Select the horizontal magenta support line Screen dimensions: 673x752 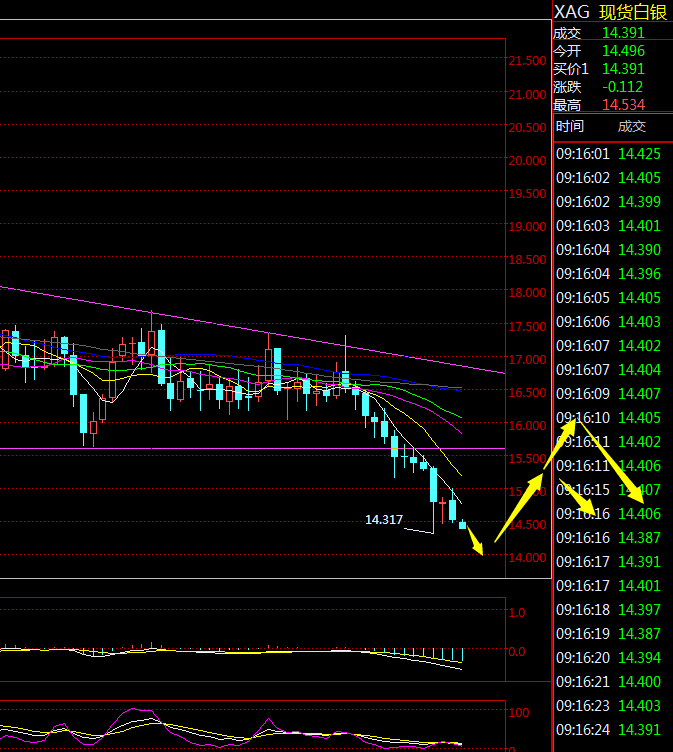253,448
